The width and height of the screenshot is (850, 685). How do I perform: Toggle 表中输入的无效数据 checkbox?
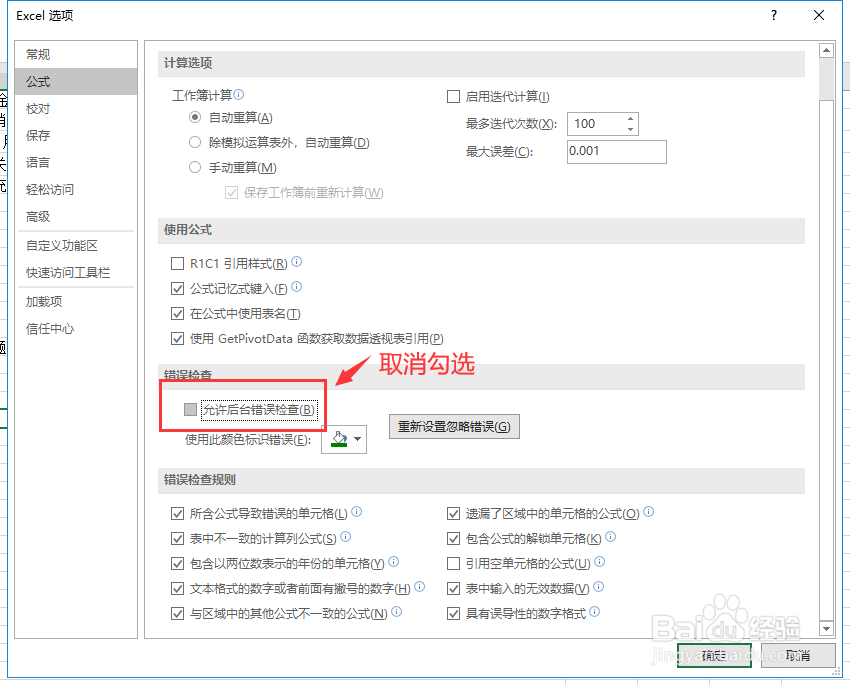point(453,589)
